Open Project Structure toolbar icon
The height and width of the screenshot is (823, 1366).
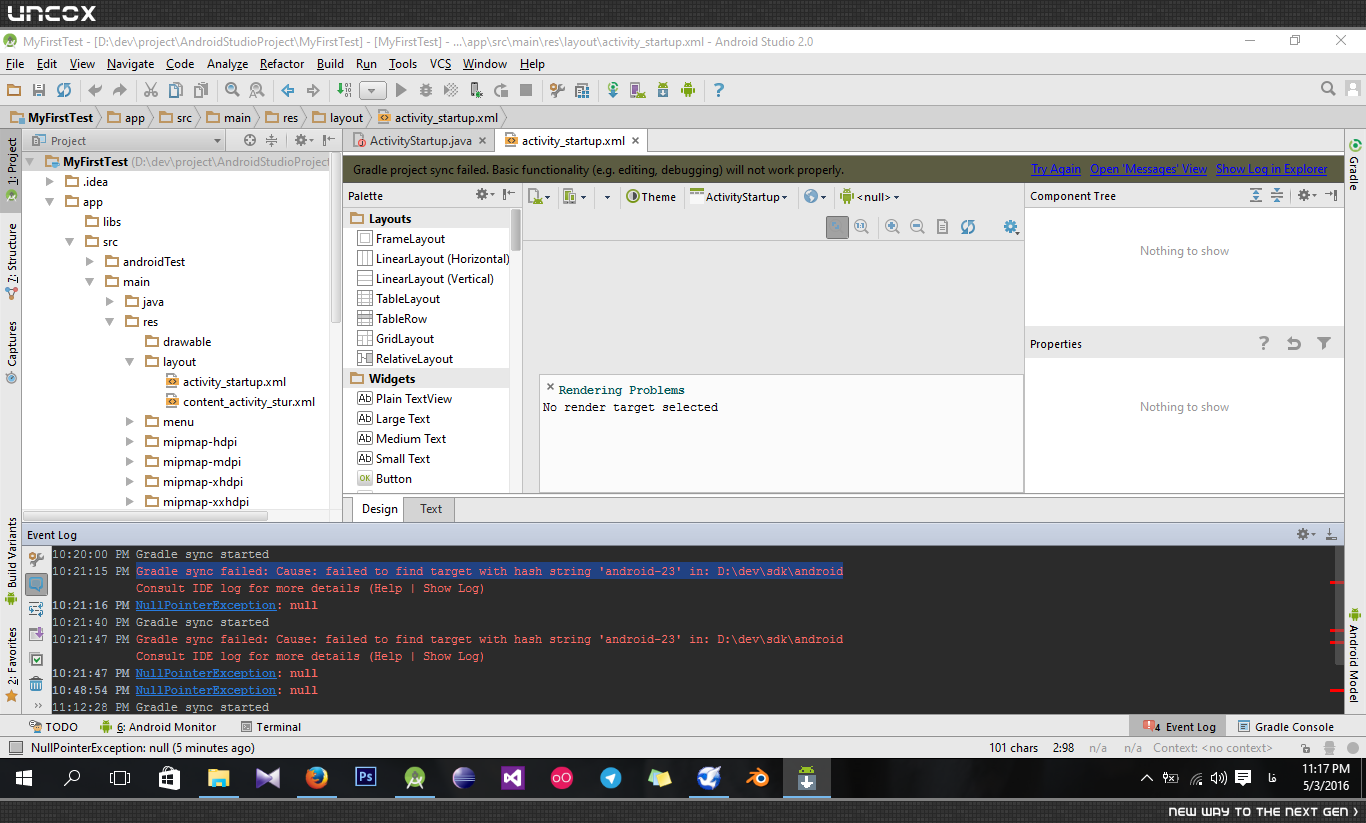[x=558, y=90]
